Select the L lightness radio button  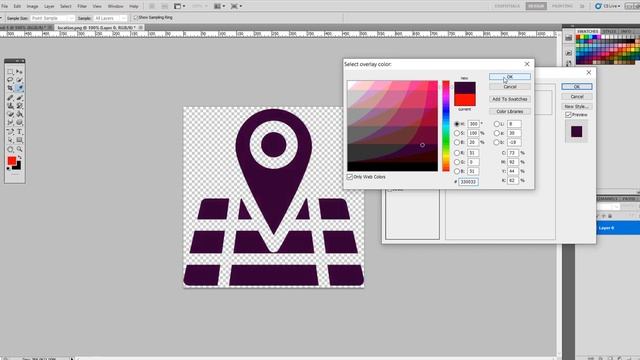[x=497, y=124]
